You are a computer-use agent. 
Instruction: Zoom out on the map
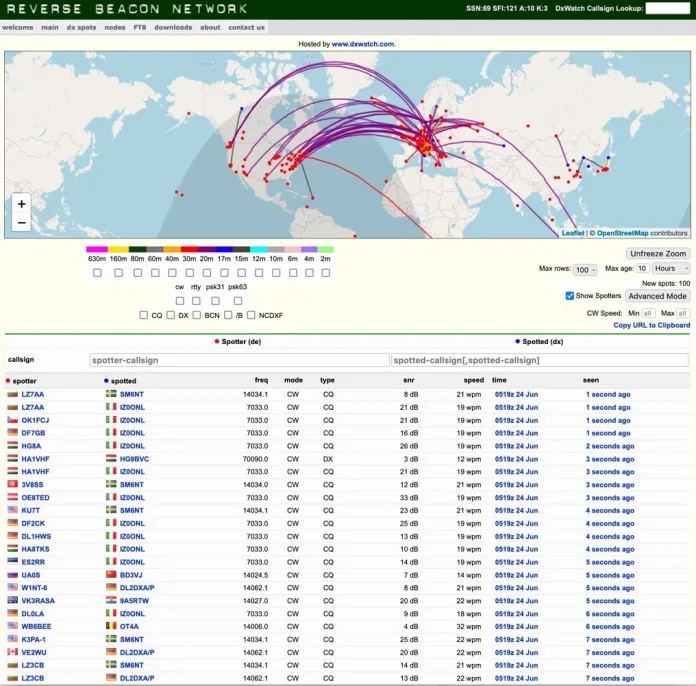click(22, 222)
